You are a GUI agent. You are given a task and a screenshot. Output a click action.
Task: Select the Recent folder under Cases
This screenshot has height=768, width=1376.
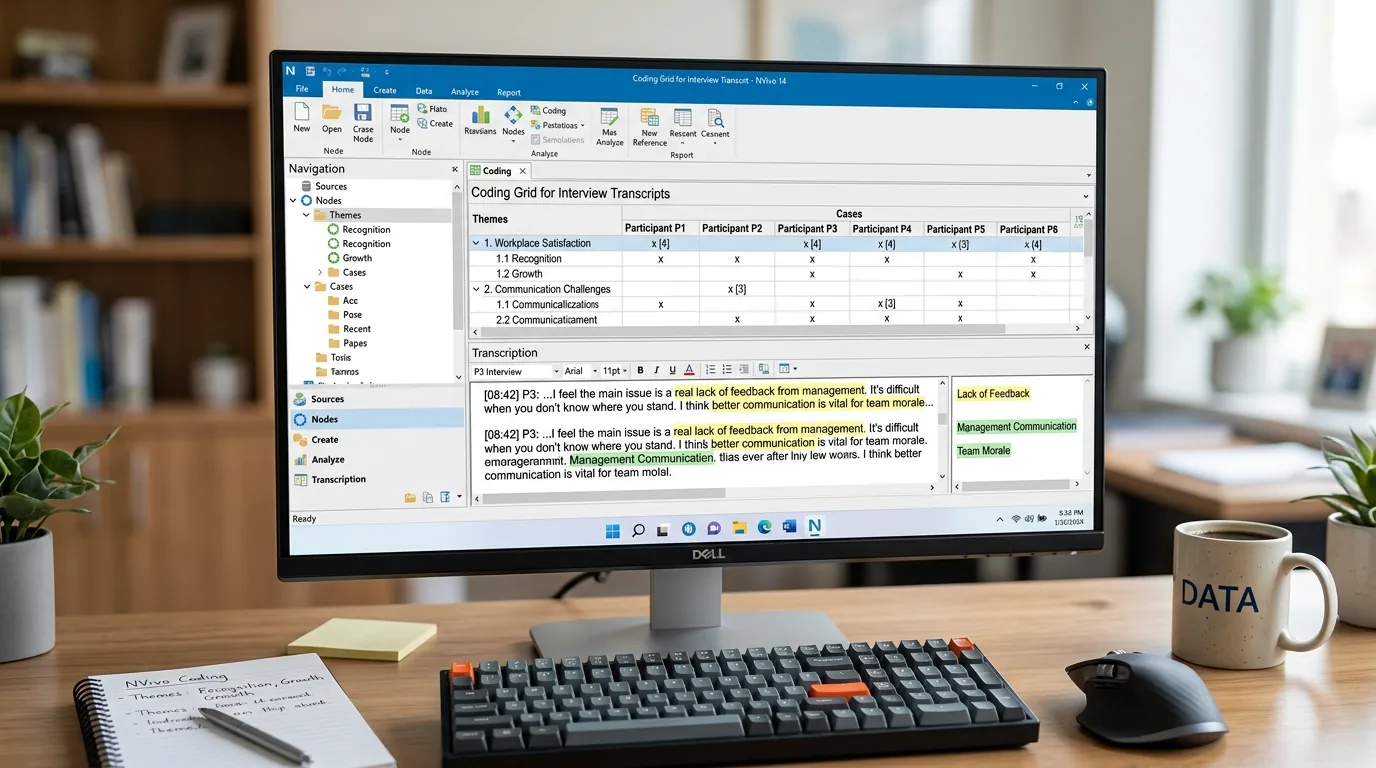coord(357,329)
